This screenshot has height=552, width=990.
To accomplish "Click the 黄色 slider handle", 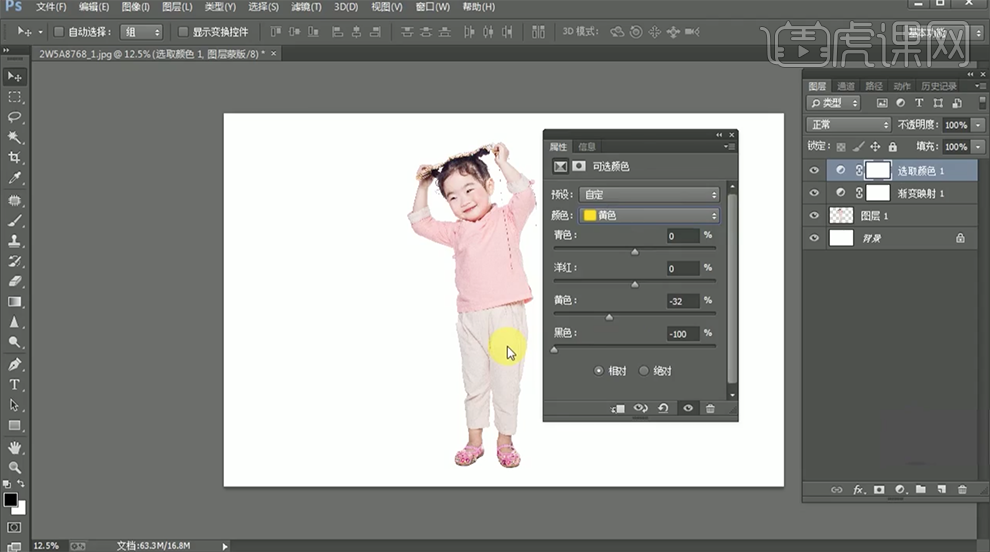I will point(610,317).
